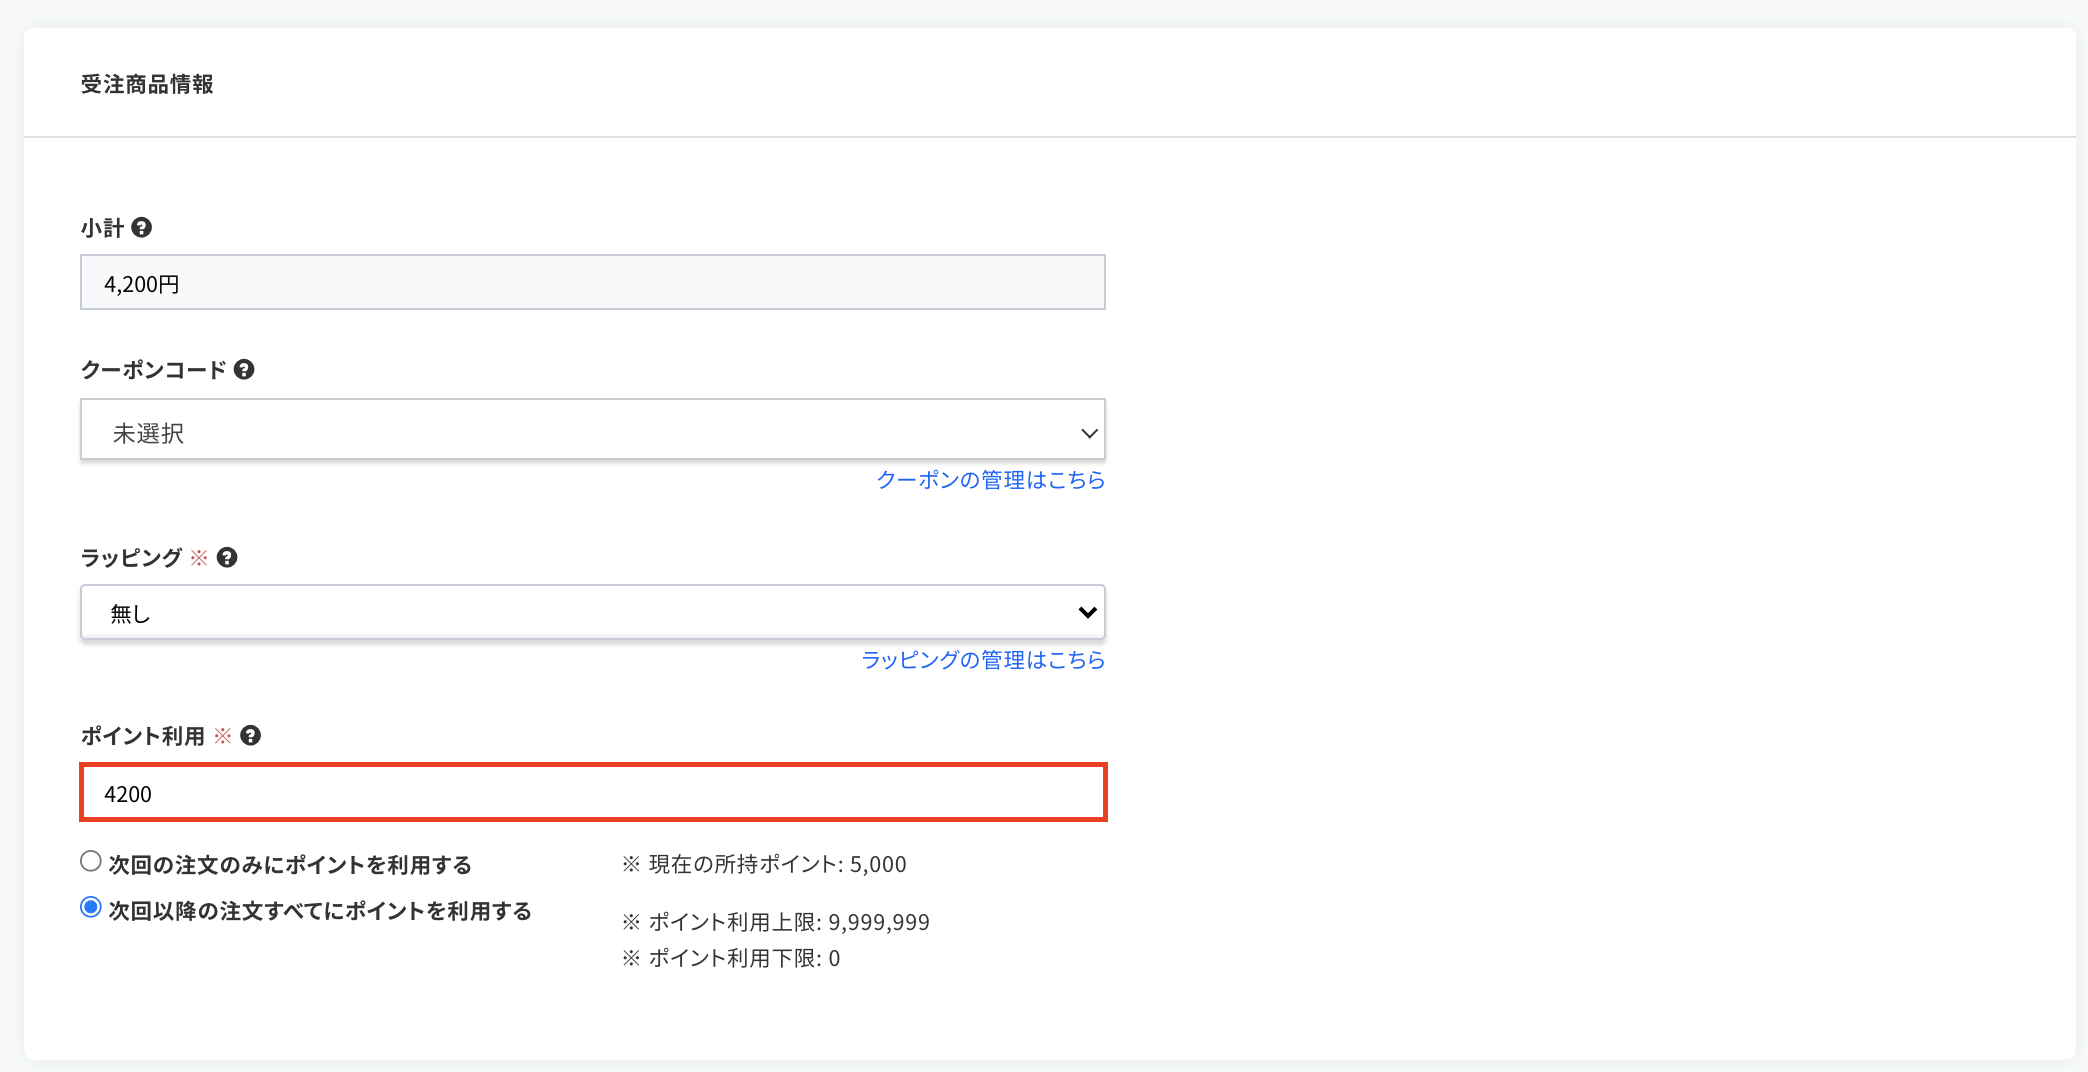Select 次回の注文のみにポイントを利用する radio
The height and width of the screenshot is (1072, 2088).
(91, 861)
